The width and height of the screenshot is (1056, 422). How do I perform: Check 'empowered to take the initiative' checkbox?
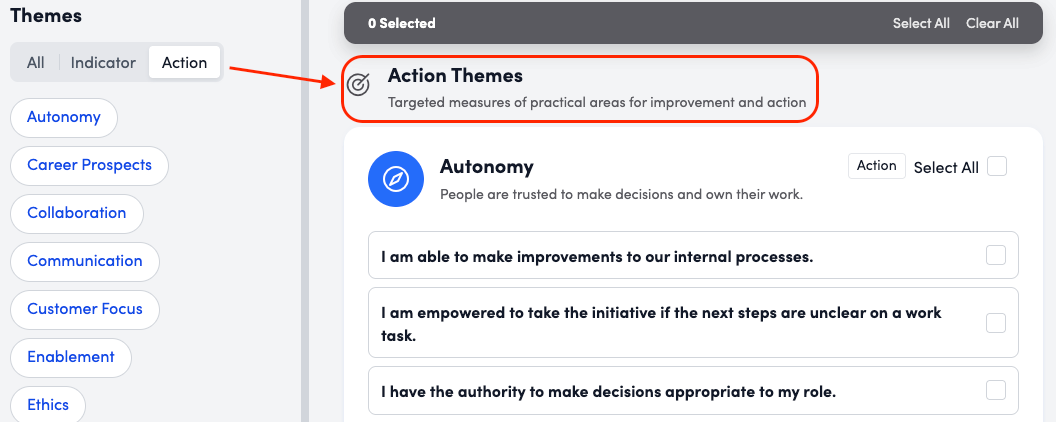pos(996,323)
